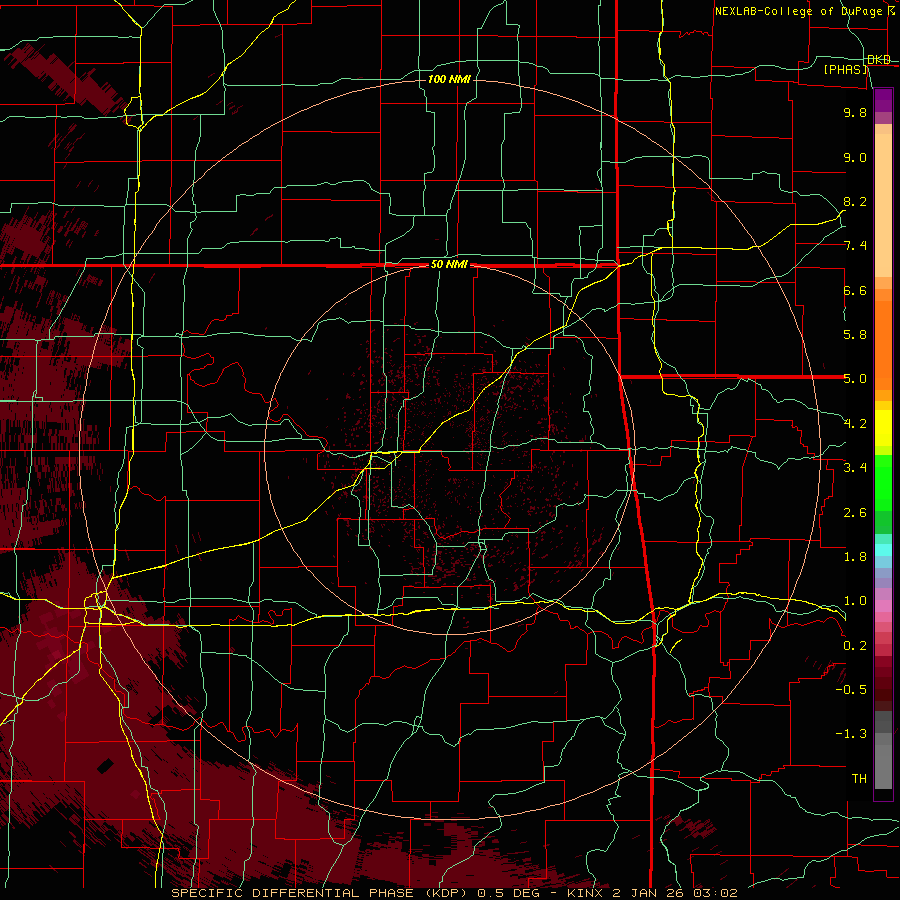
Task: Click the 4.2 value on the color scale
Action: tap(855, 424)
